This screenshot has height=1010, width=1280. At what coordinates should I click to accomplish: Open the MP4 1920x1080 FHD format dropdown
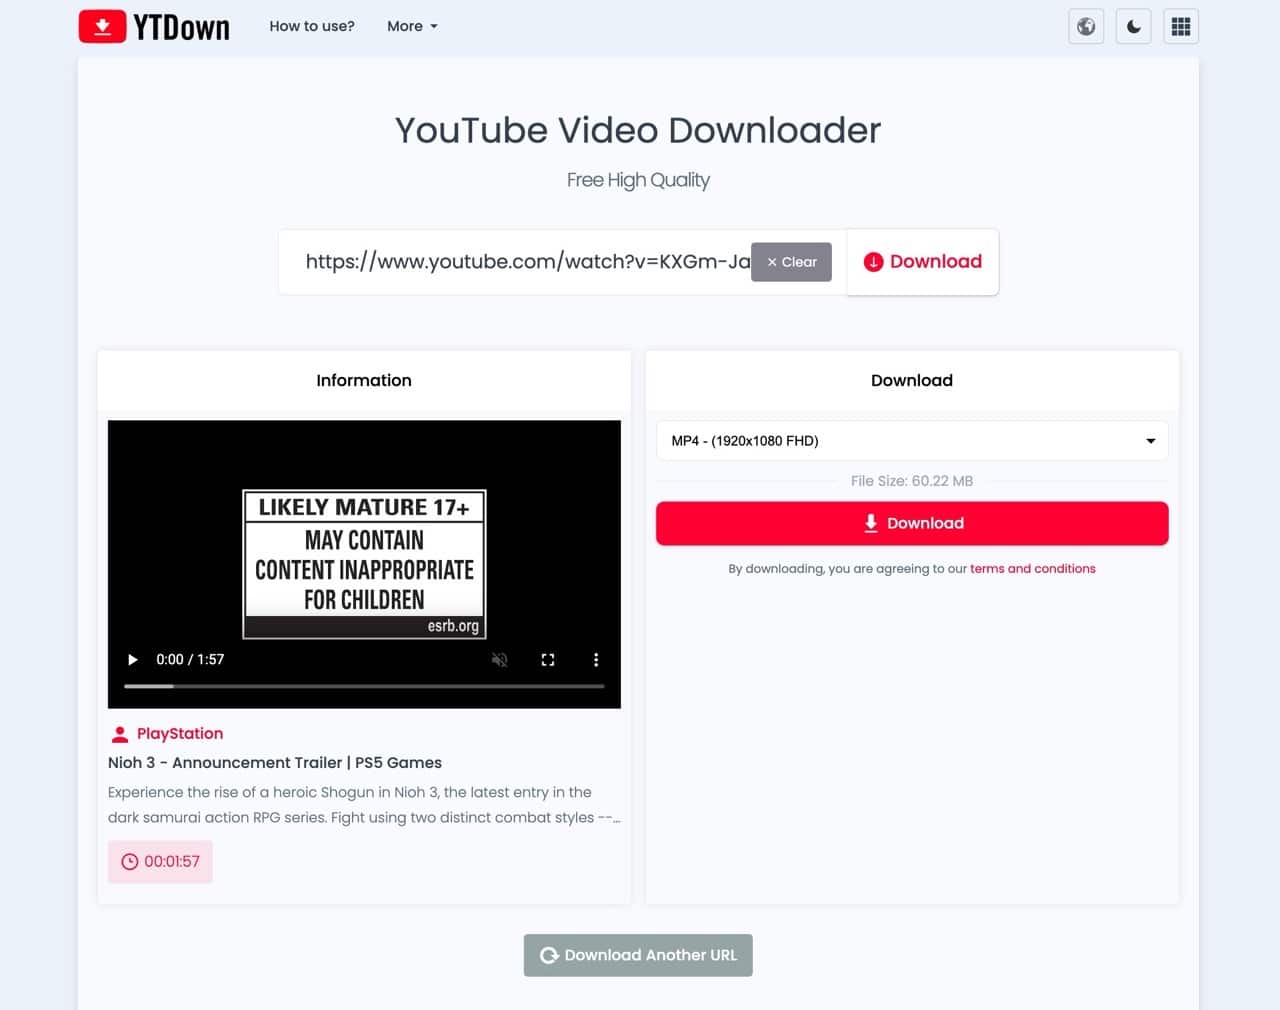[912, 441]
